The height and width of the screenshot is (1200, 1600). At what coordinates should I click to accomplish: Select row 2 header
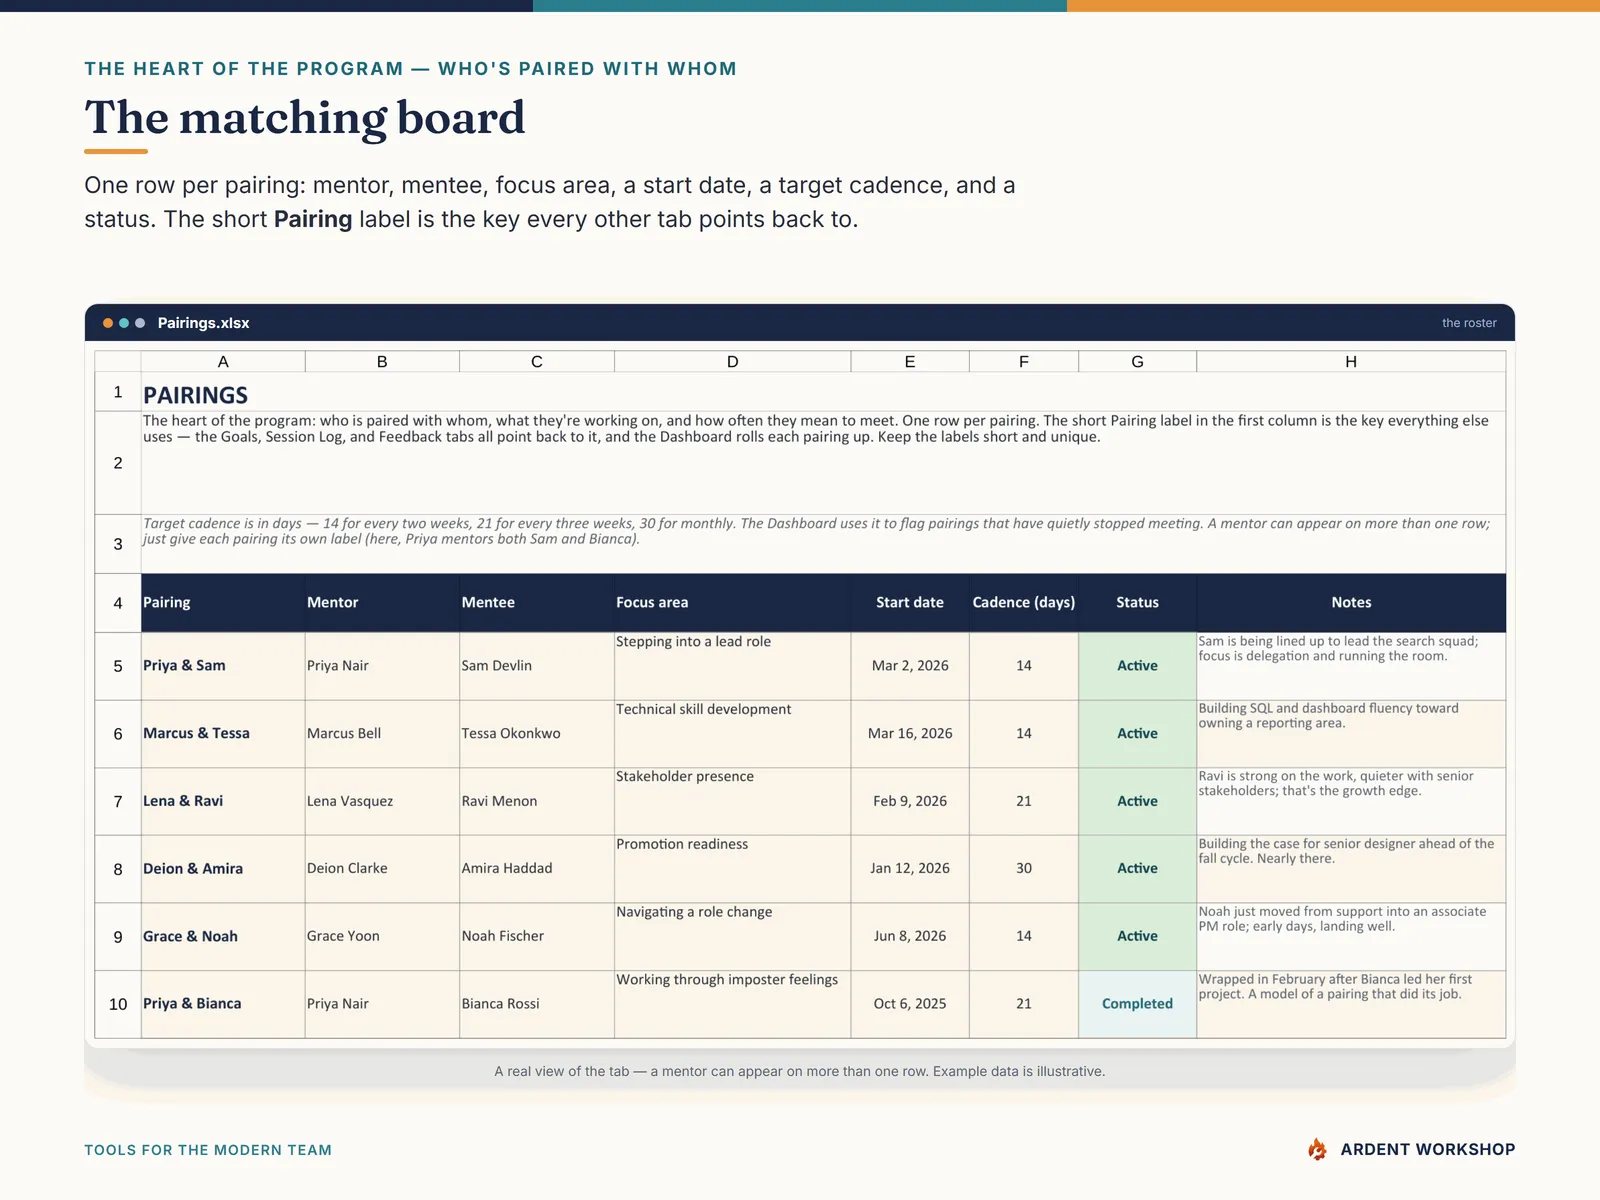(118, 463)
